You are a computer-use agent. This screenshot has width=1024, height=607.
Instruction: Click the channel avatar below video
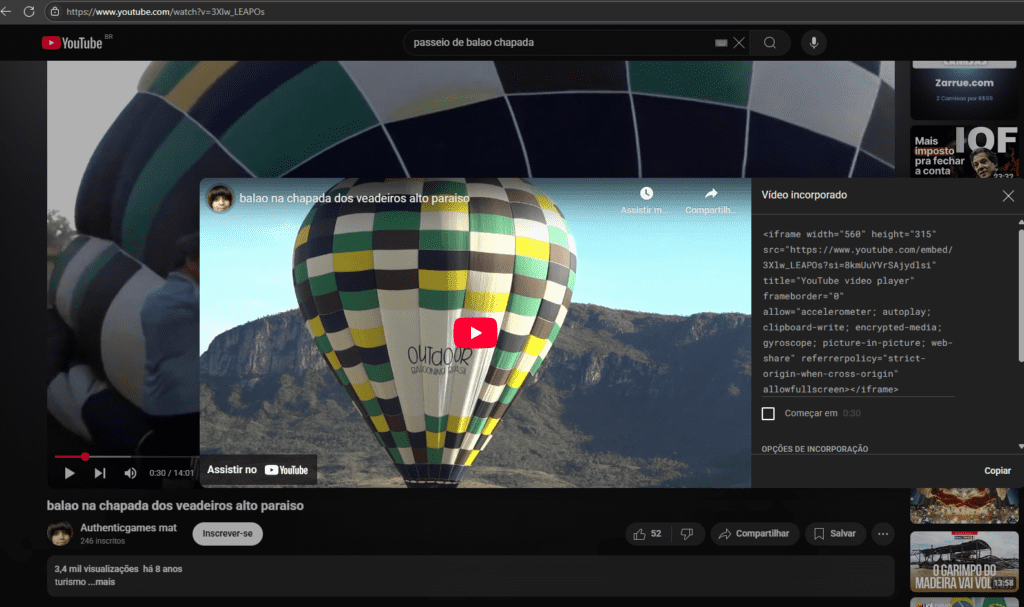click(x=60, y=533)
